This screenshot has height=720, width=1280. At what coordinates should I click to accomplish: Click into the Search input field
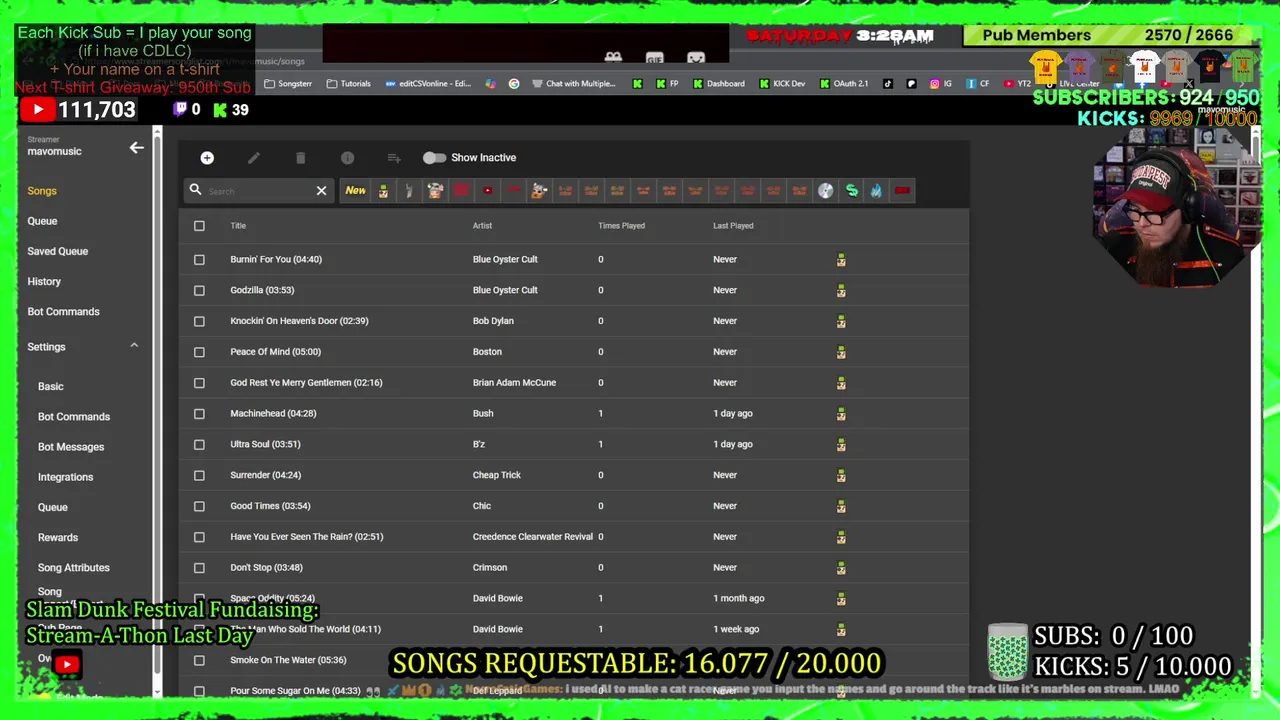click(258, 191)
